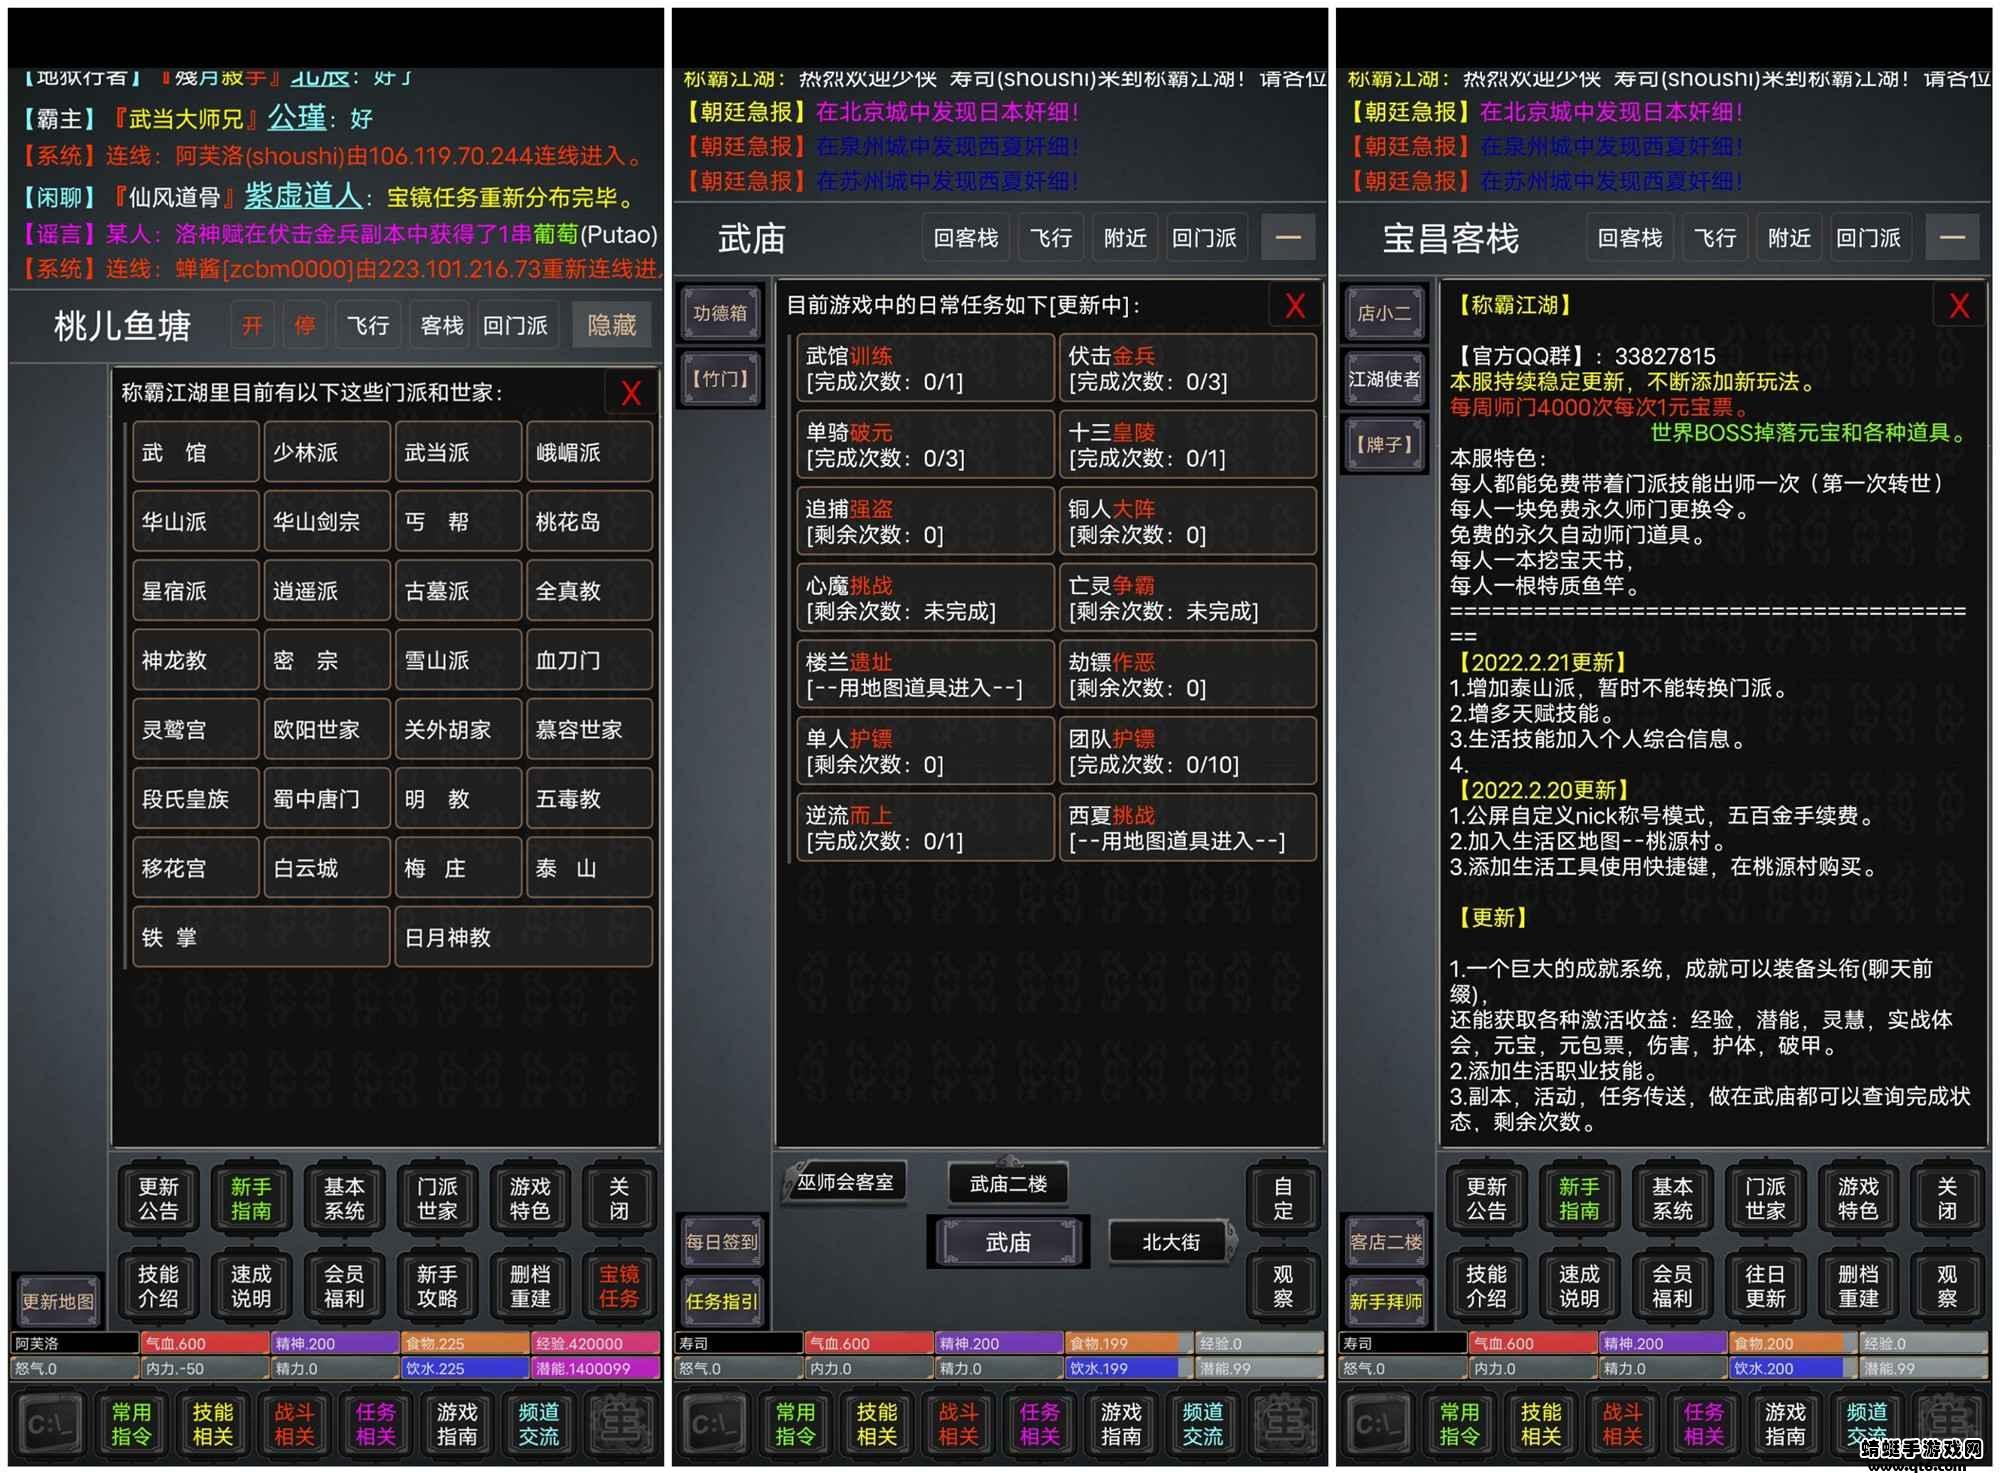Image resolution: width=2000 pixels, height=1474 pixels.
Task: Go to 北大街 map exit node
Action: [1171, 1242]
